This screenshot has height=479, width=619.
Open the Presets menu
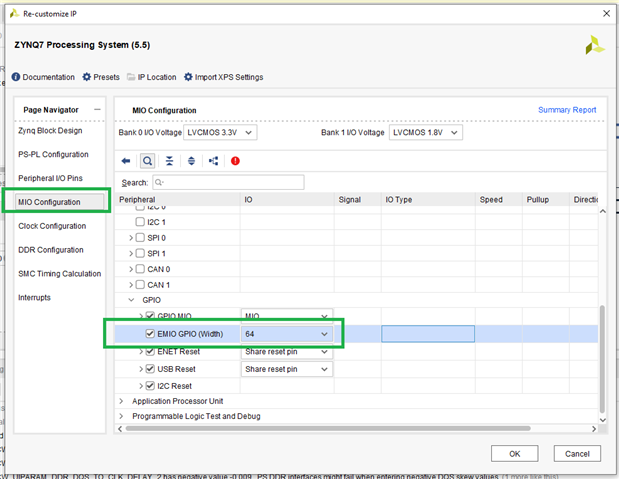pyautogui.click(x=100, y=77)
